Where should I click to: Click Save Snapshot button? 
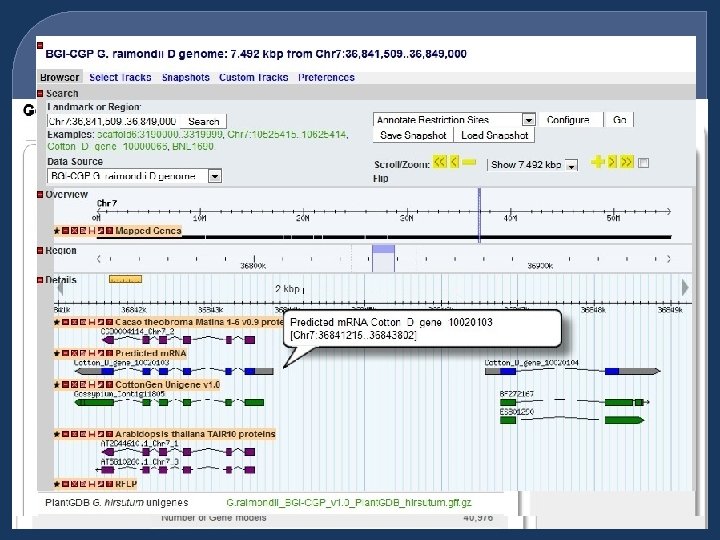pyautogui.click(x=413, y=135)
